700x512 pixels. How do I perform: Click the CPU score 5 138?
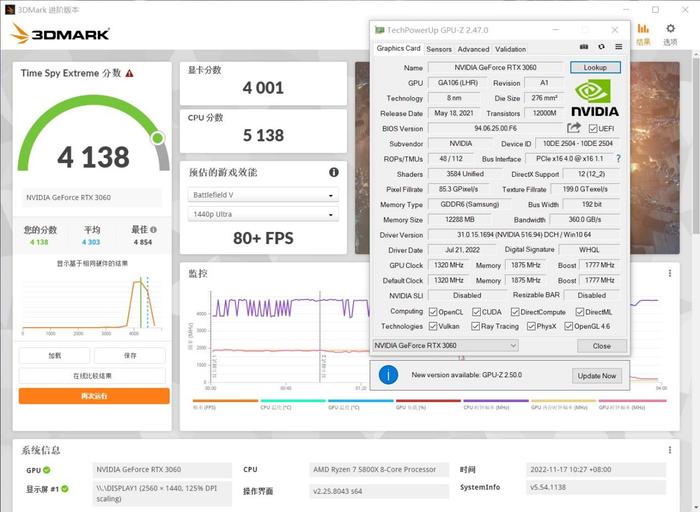pyautogui.click(x=263, y=135)
